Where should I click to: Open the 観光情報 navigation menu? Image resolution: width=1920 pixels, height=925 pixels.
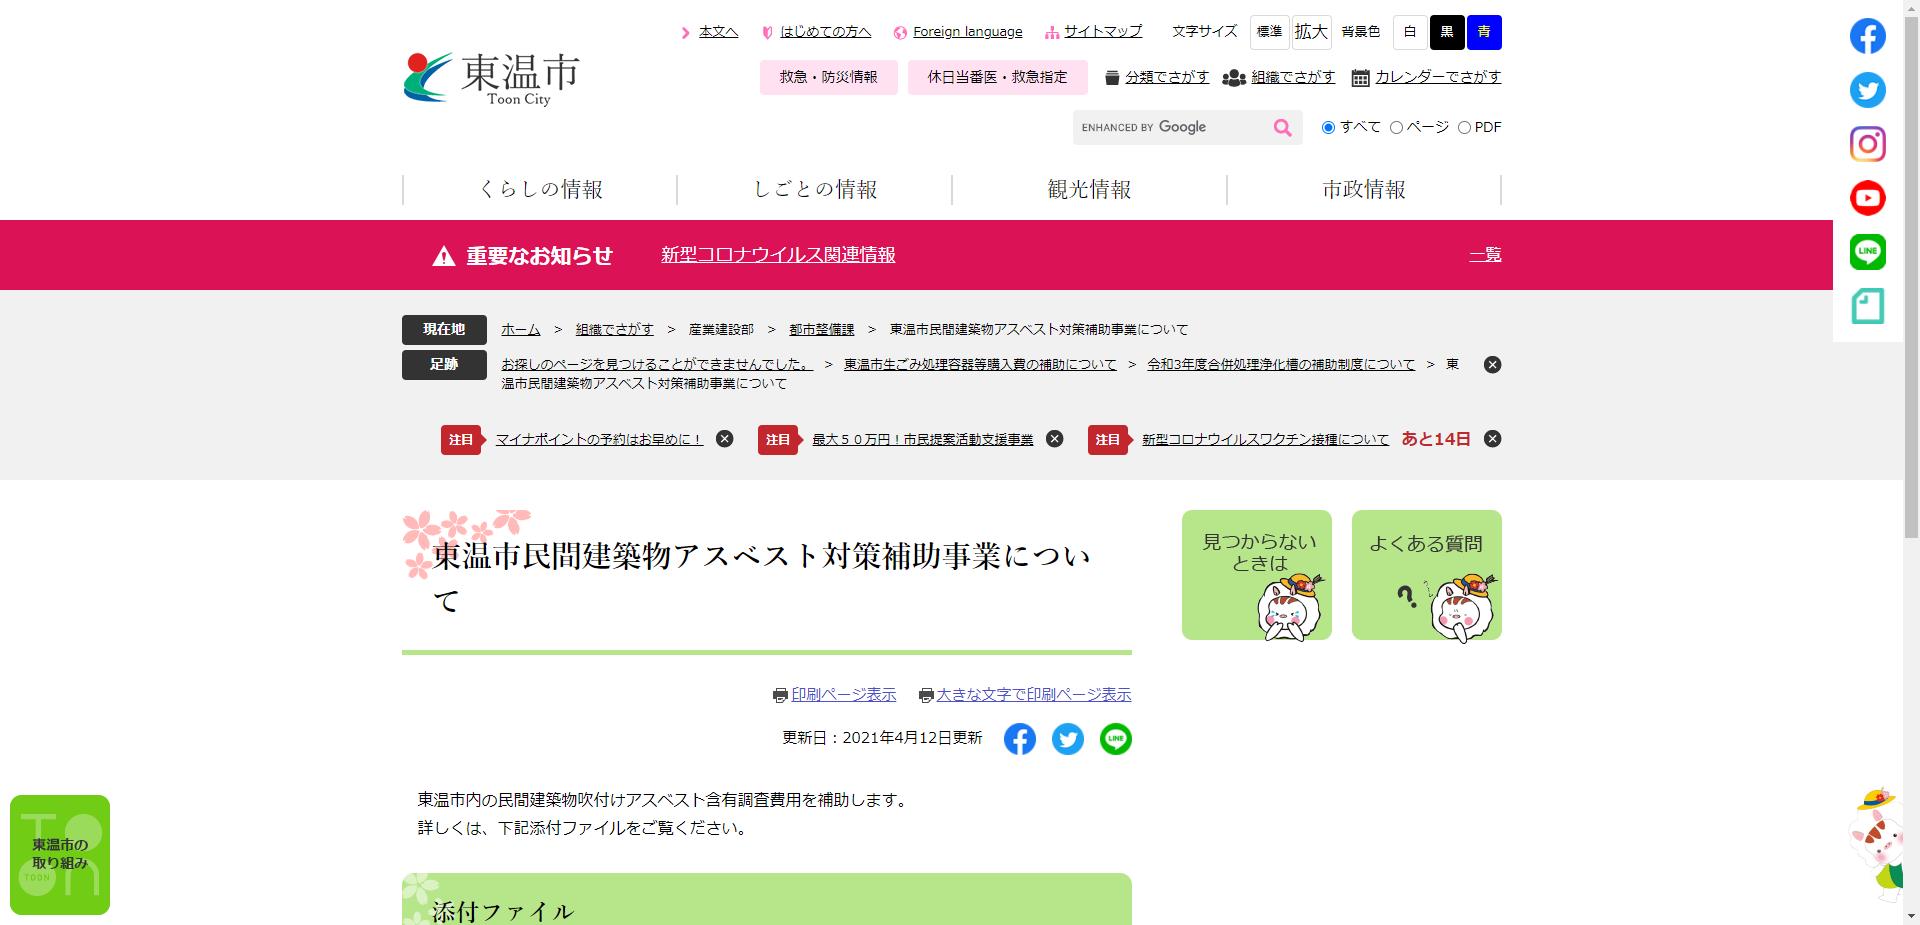(x=1089, y=189)
